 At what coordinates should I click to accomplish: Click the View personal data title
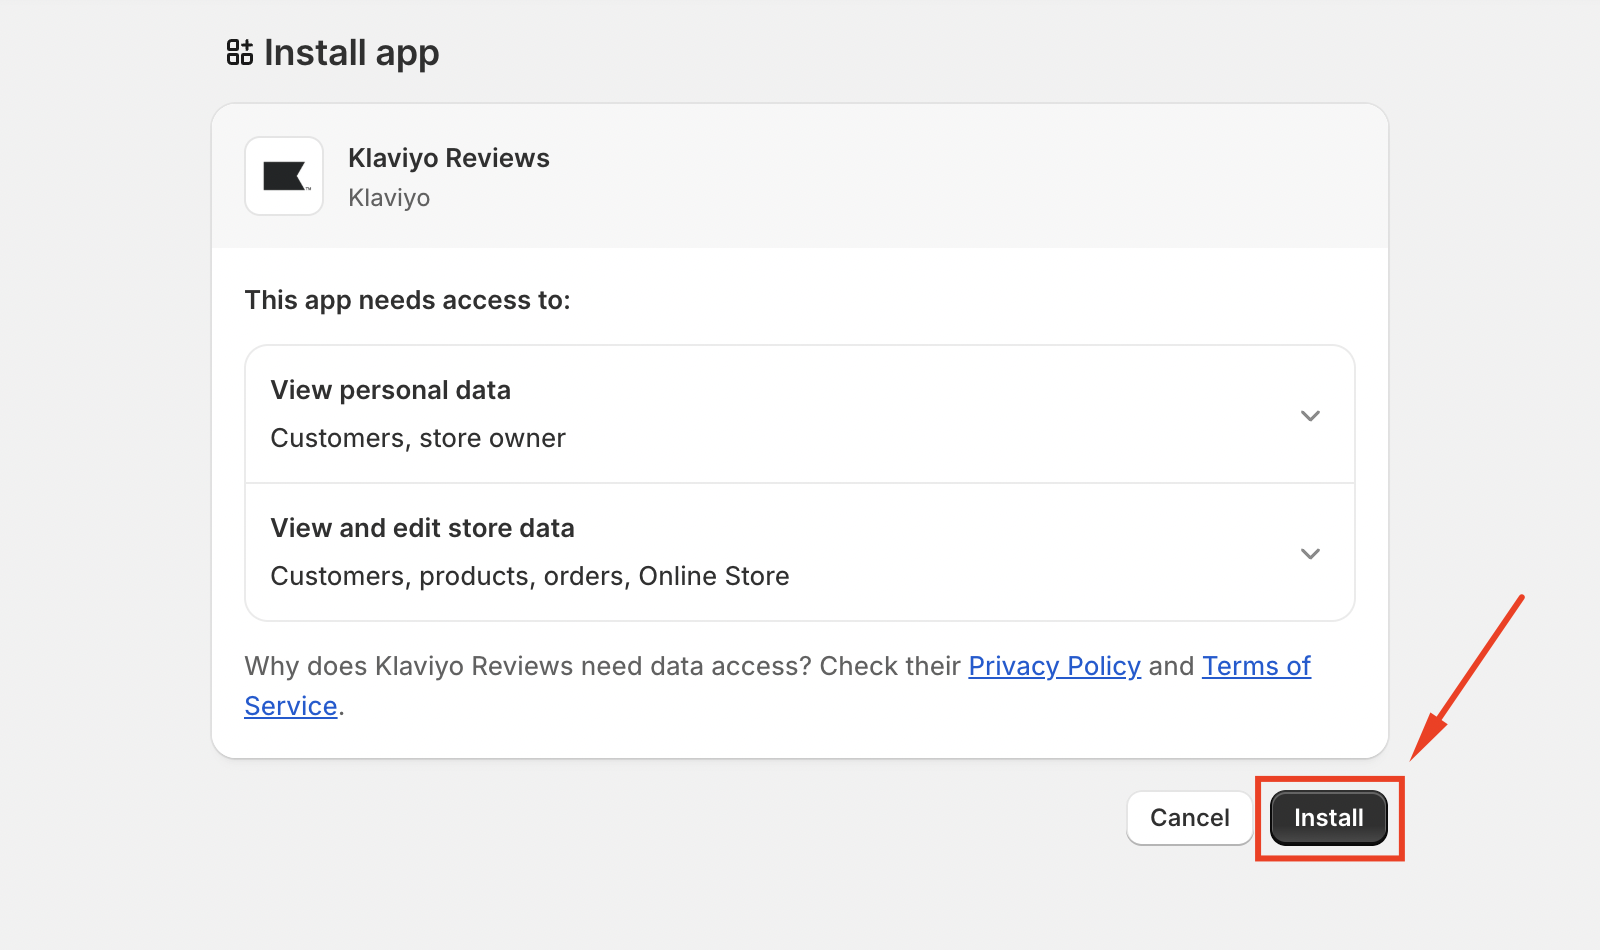point(390,390)
